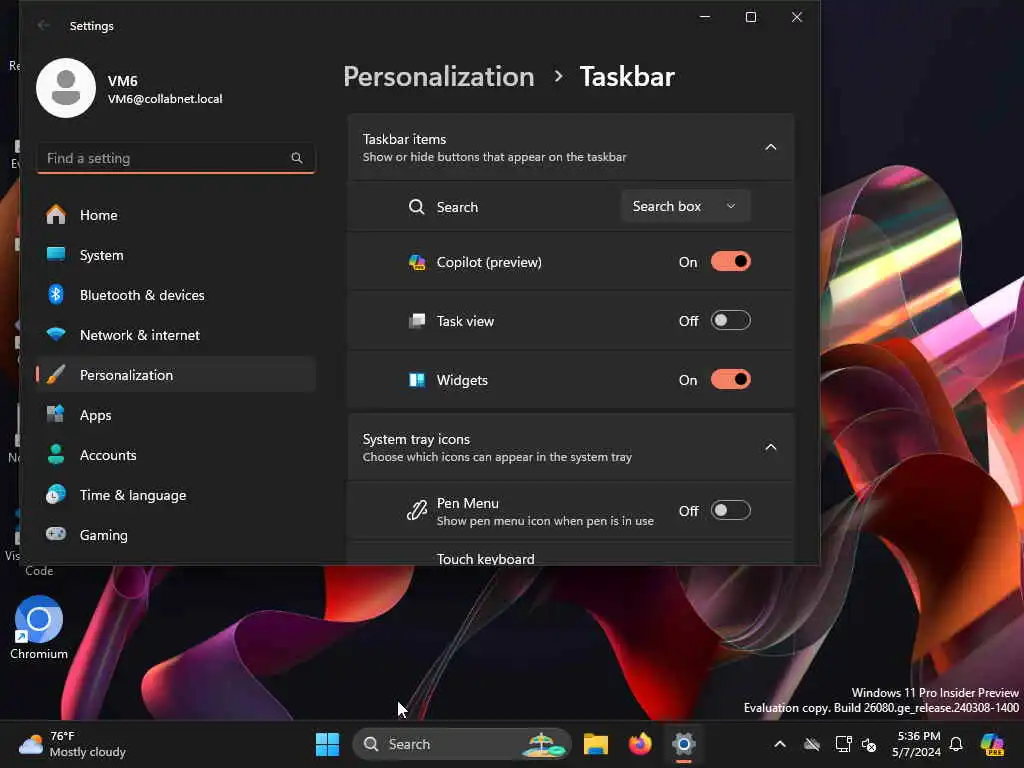Select Apps in the sidebar
Screen dimensions: 1024x768
[x=176, y=415]
